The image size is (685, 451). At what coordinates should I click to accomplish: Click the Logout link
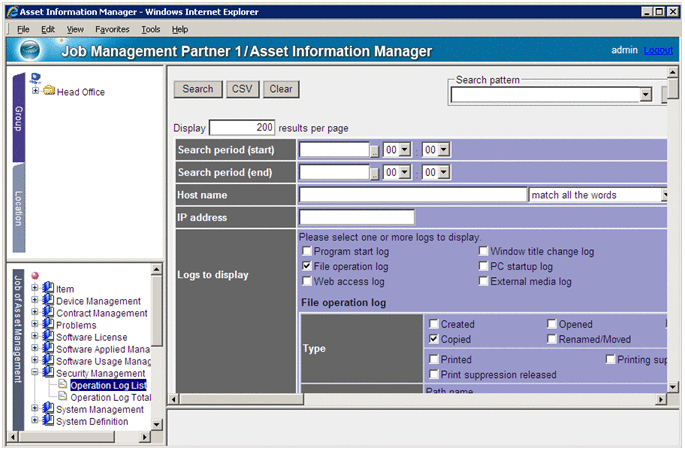(x=658, y=50)
